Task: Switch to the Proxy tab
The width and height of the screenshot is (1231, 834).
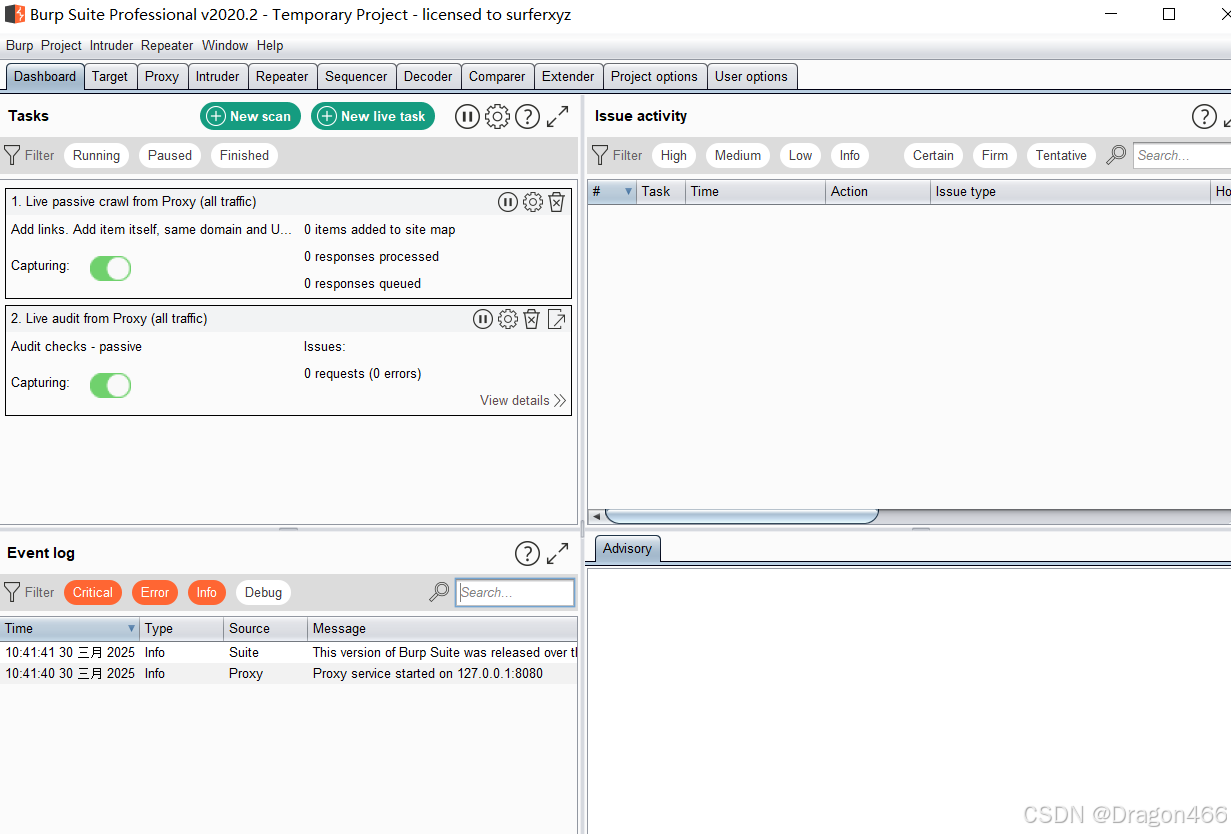Action: (x=162, y=76)
